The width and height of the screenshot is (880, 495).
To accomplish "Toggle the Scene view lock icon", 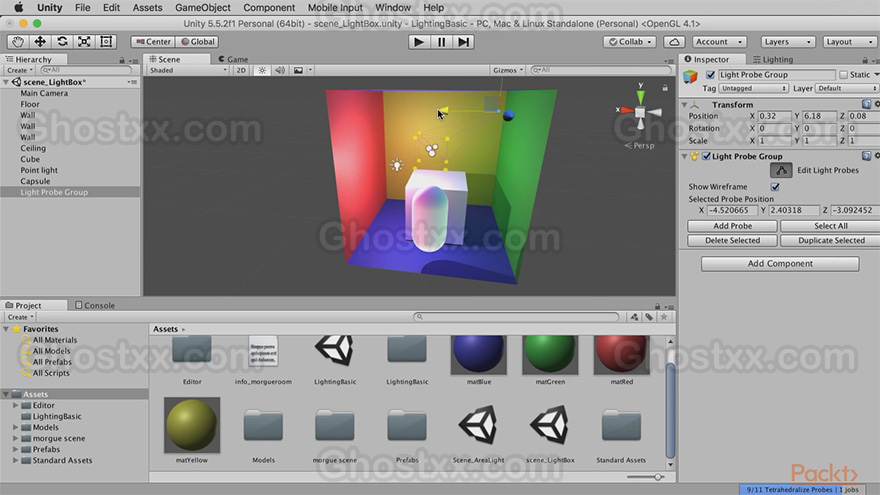I will 664,88.
